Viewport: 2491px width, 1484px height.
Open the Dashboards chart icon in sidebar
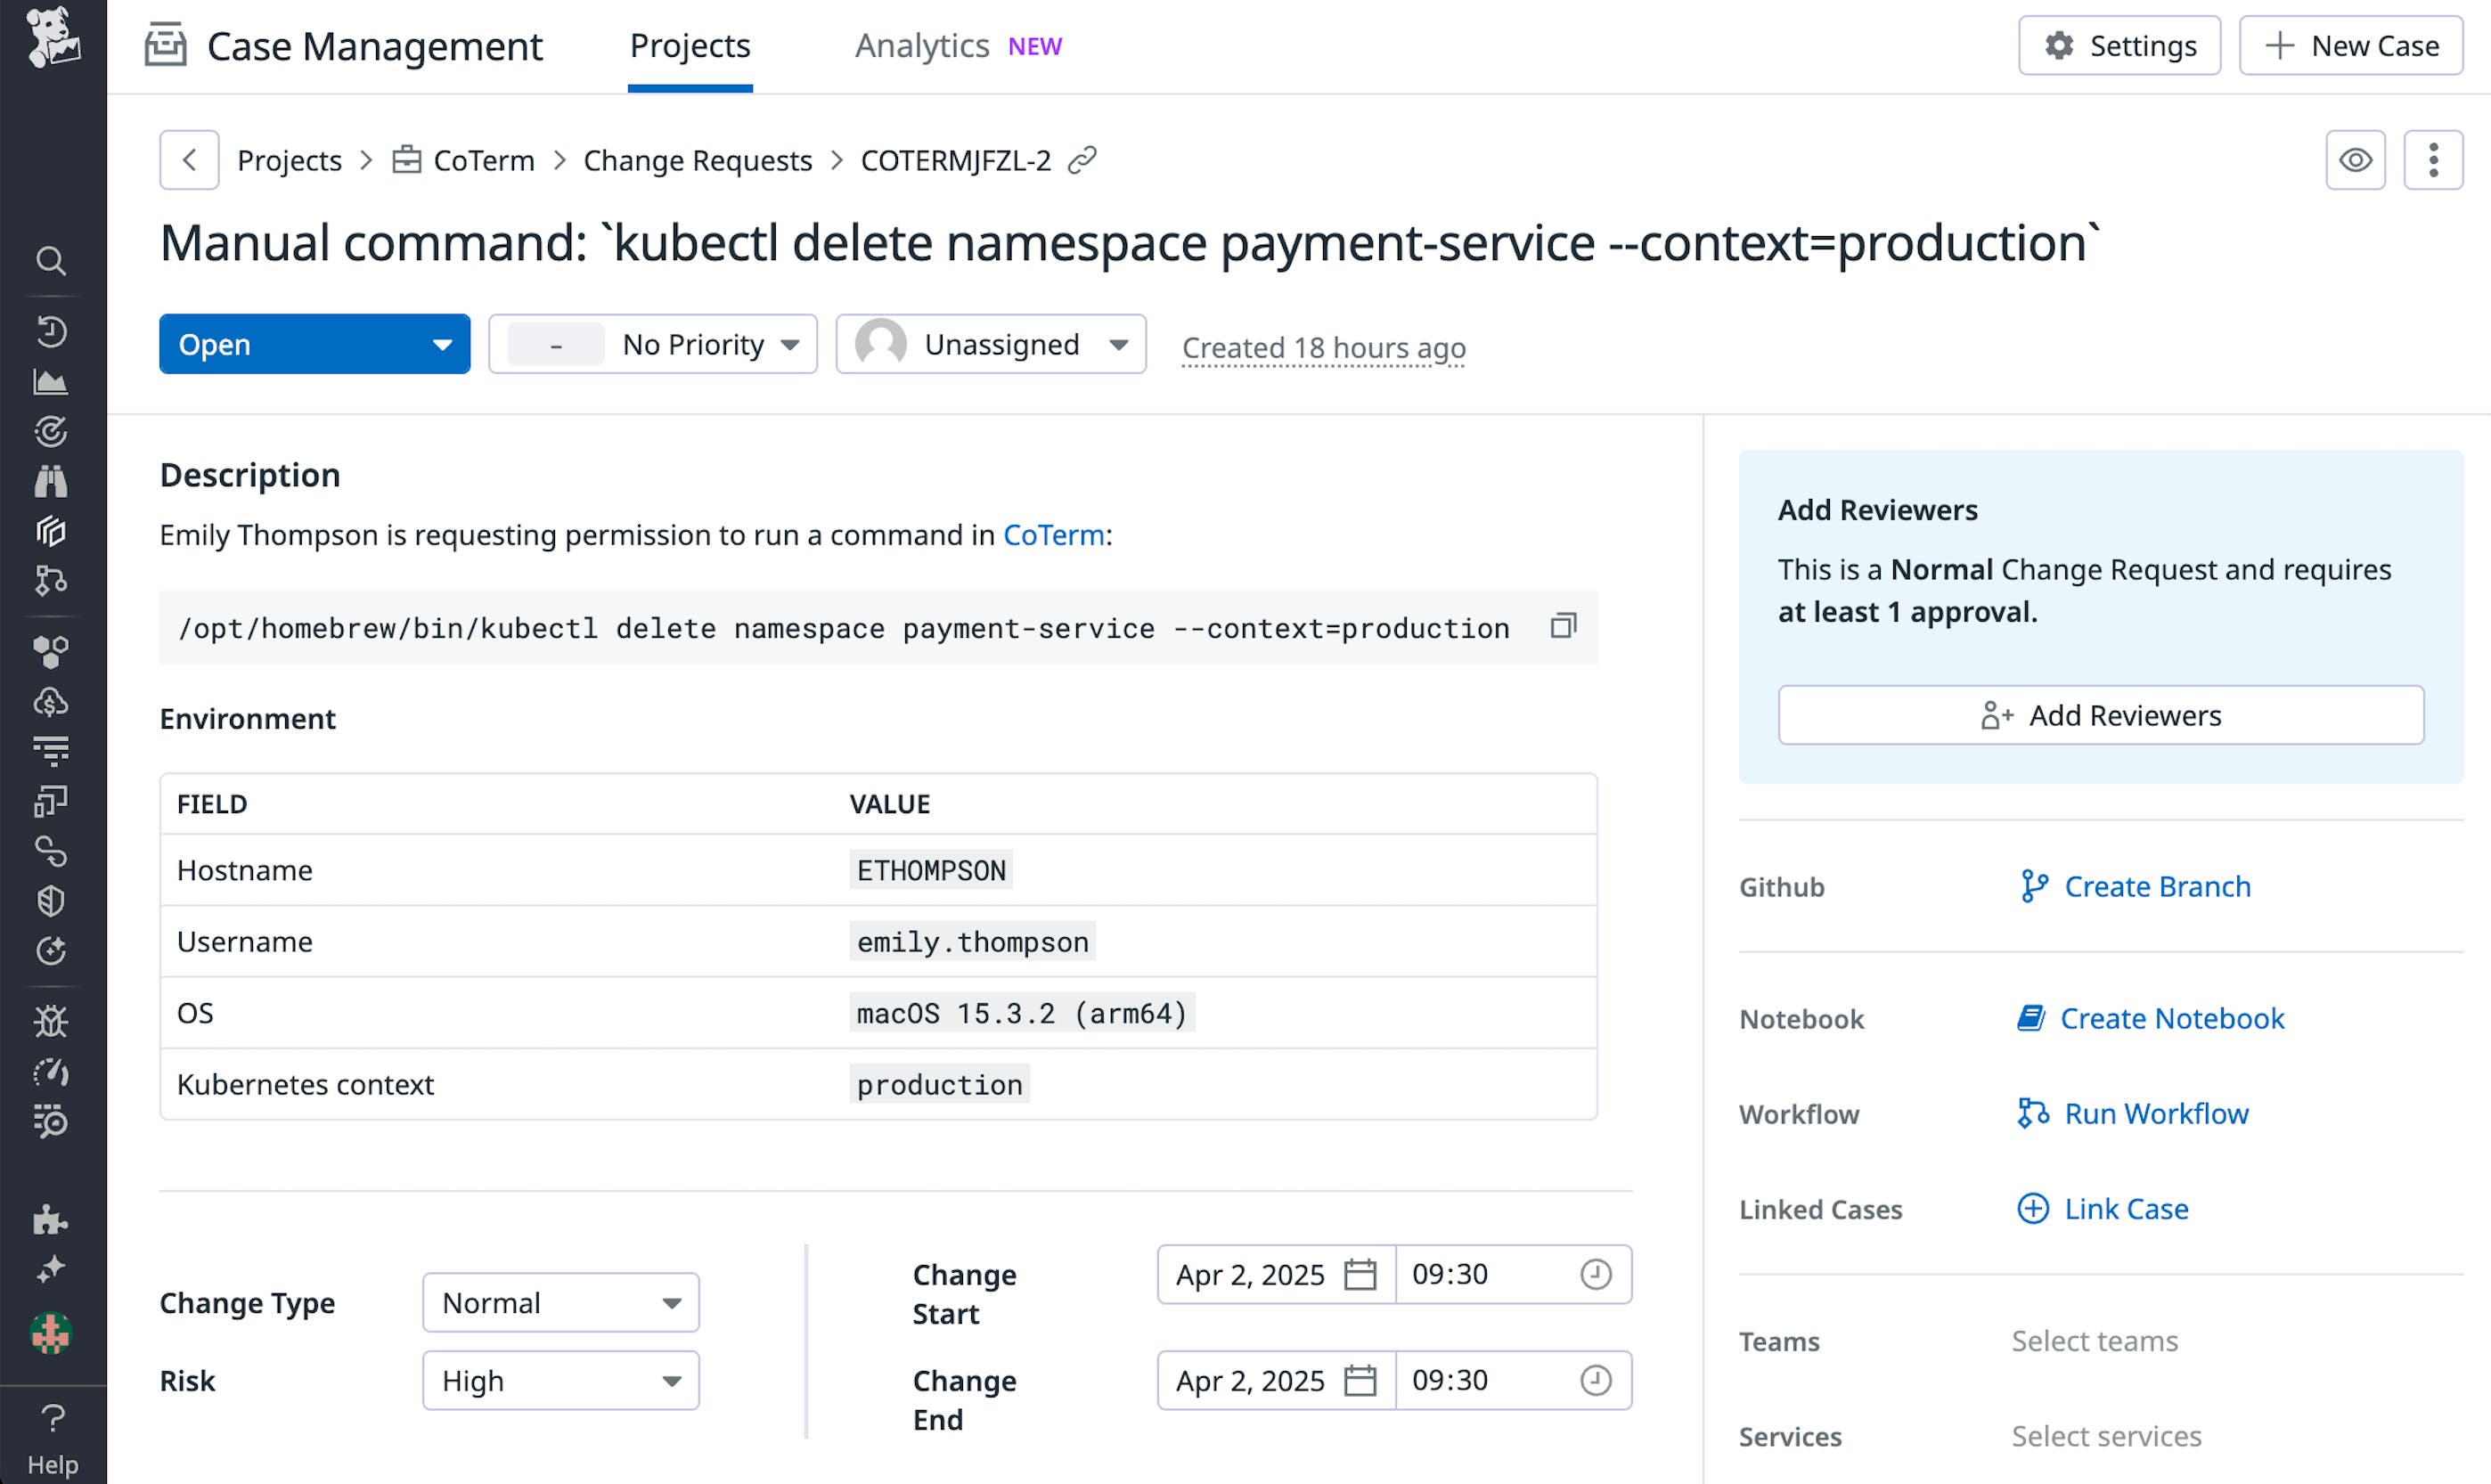click(51, 381)
